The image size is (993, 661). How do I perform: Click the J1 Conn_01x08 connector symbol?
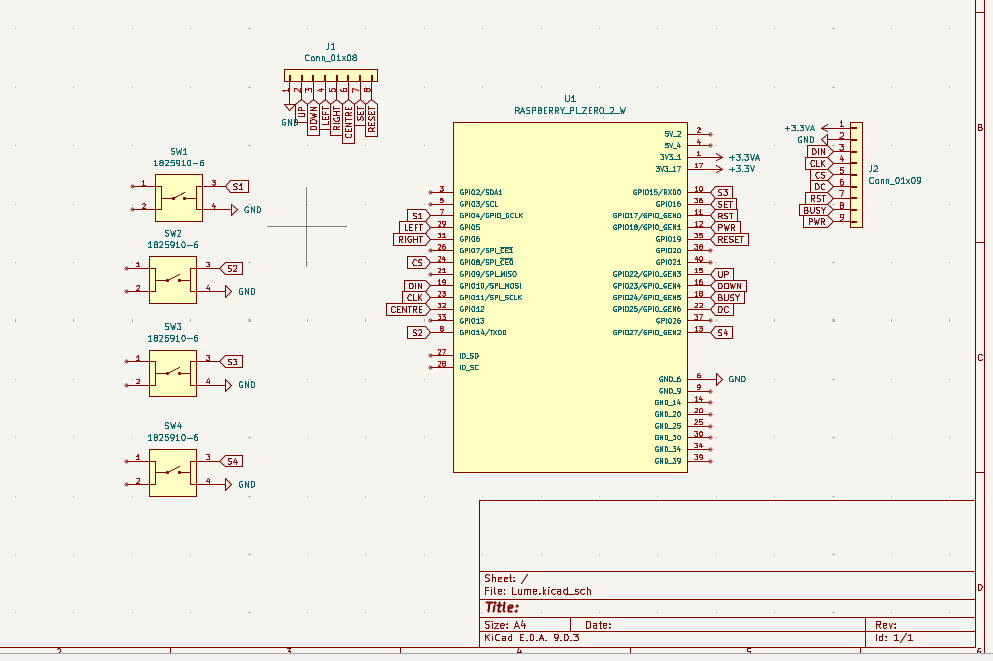tap(330, 74)
